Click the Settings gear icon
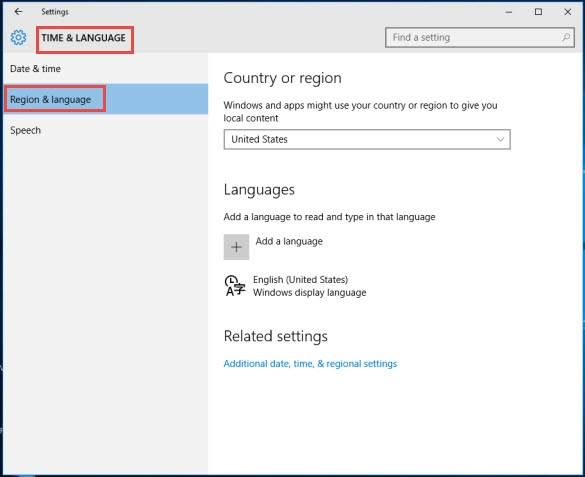Image resolution: width=585 pixels, height=477 pixels. click(x=18, y=38)
